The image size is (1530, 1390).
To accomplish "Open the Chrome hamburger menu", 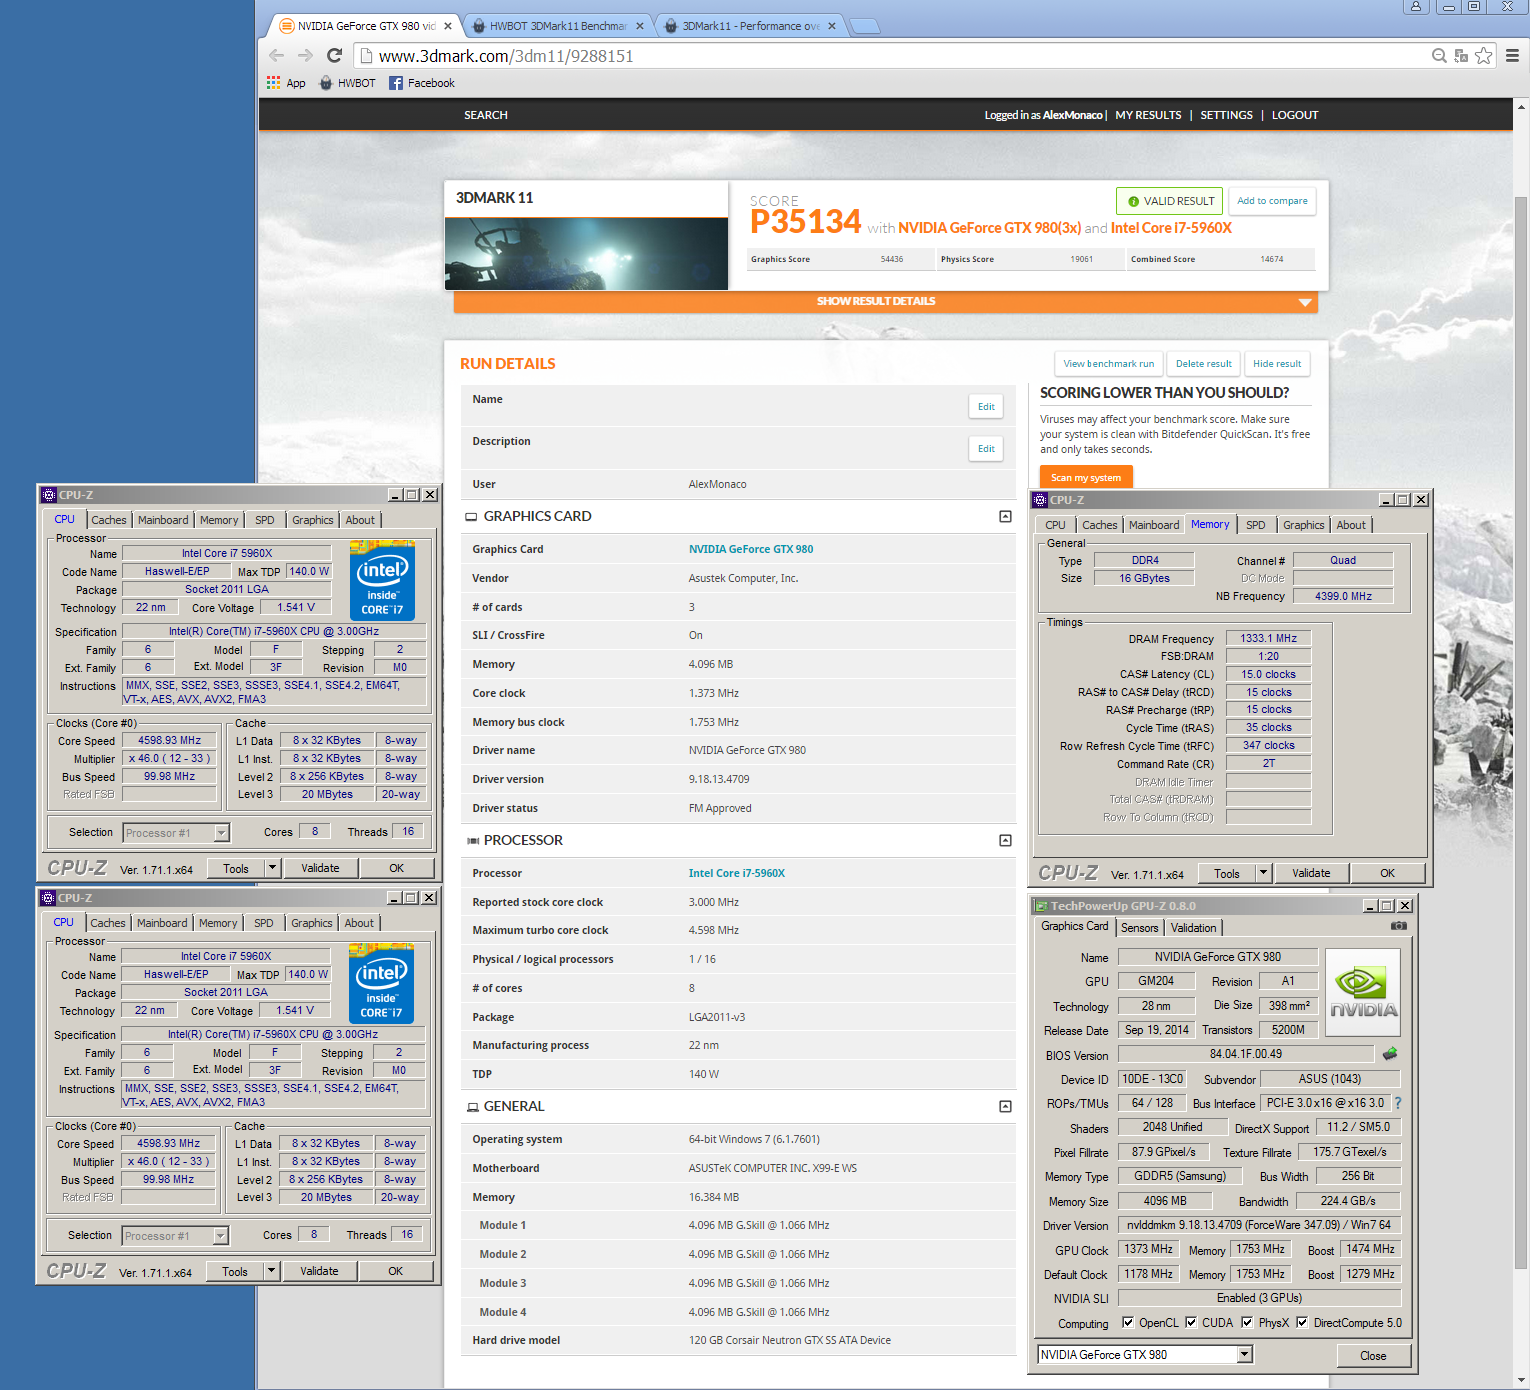I will click(x=1512, y=56).
